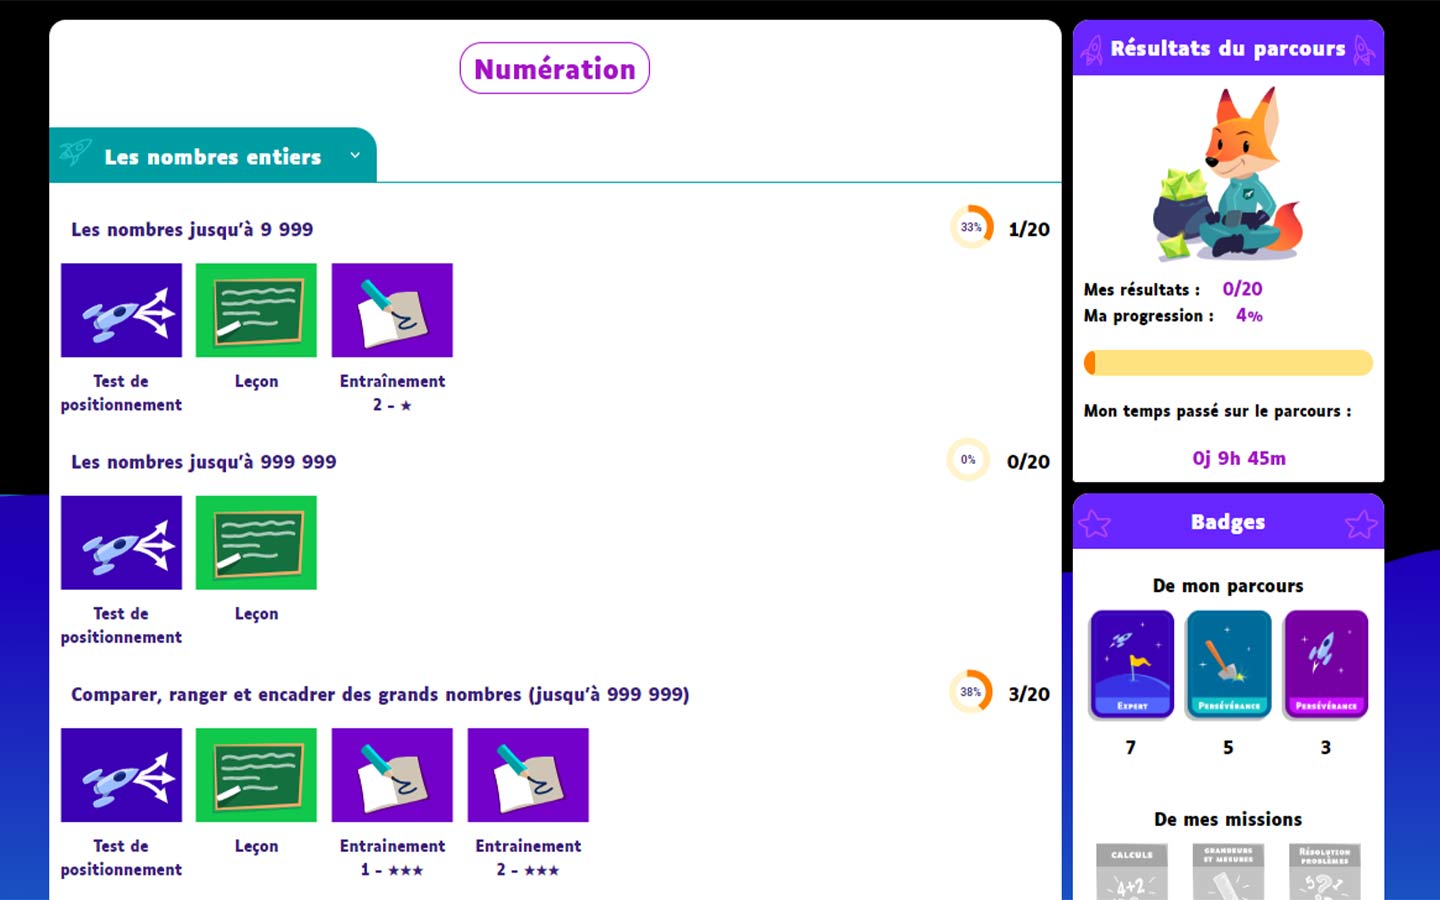1440x900 pixels.
Task: Start Test de positionnement for Comparer des grands nombres
Action: coord(121,775)
